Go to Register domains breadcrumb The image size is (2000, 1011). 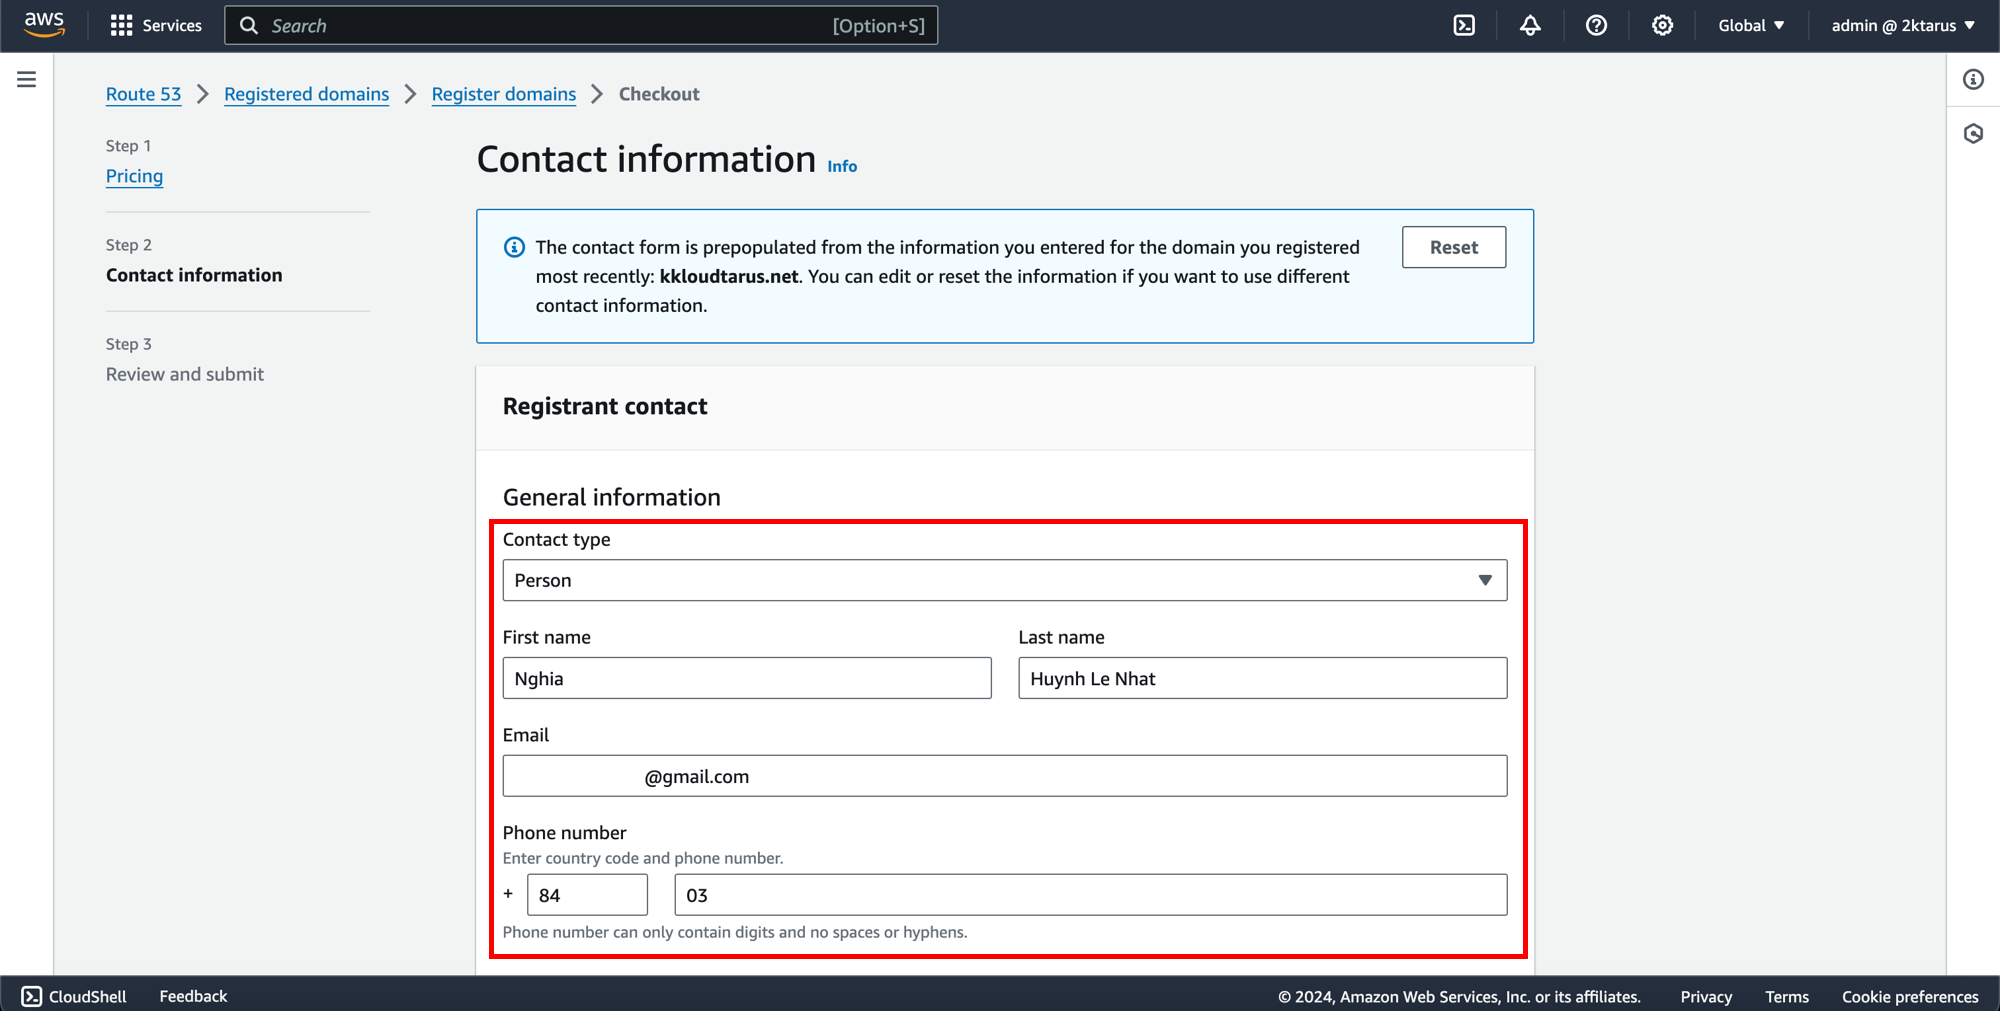tap(504, 94)
